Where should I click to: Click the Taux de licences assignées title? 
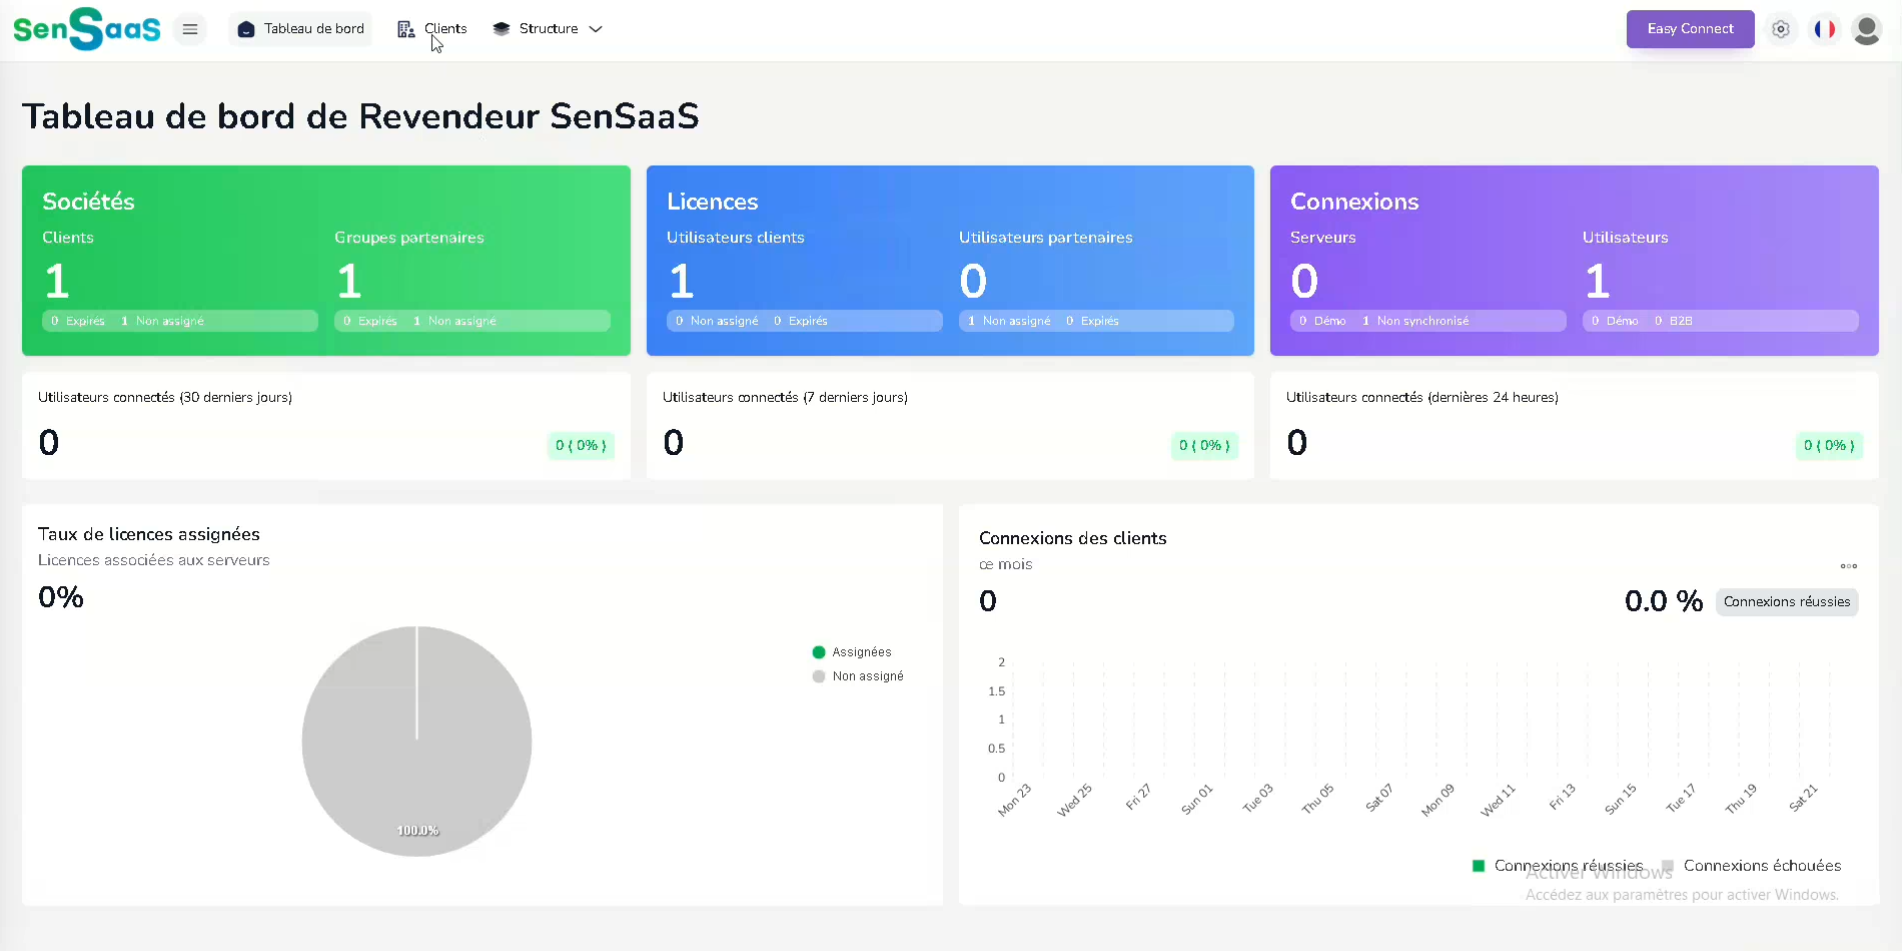pos(149,534)
